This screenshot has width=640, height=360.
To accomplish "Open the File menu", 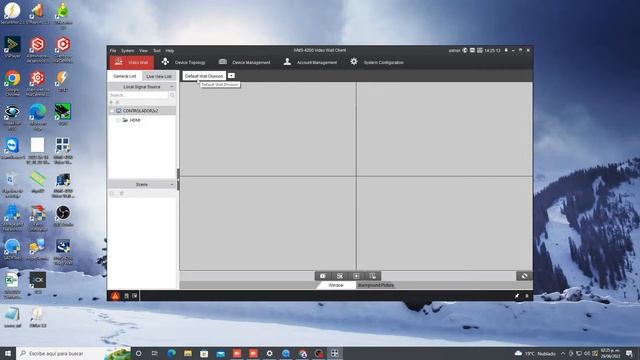I will click(113, 51).
